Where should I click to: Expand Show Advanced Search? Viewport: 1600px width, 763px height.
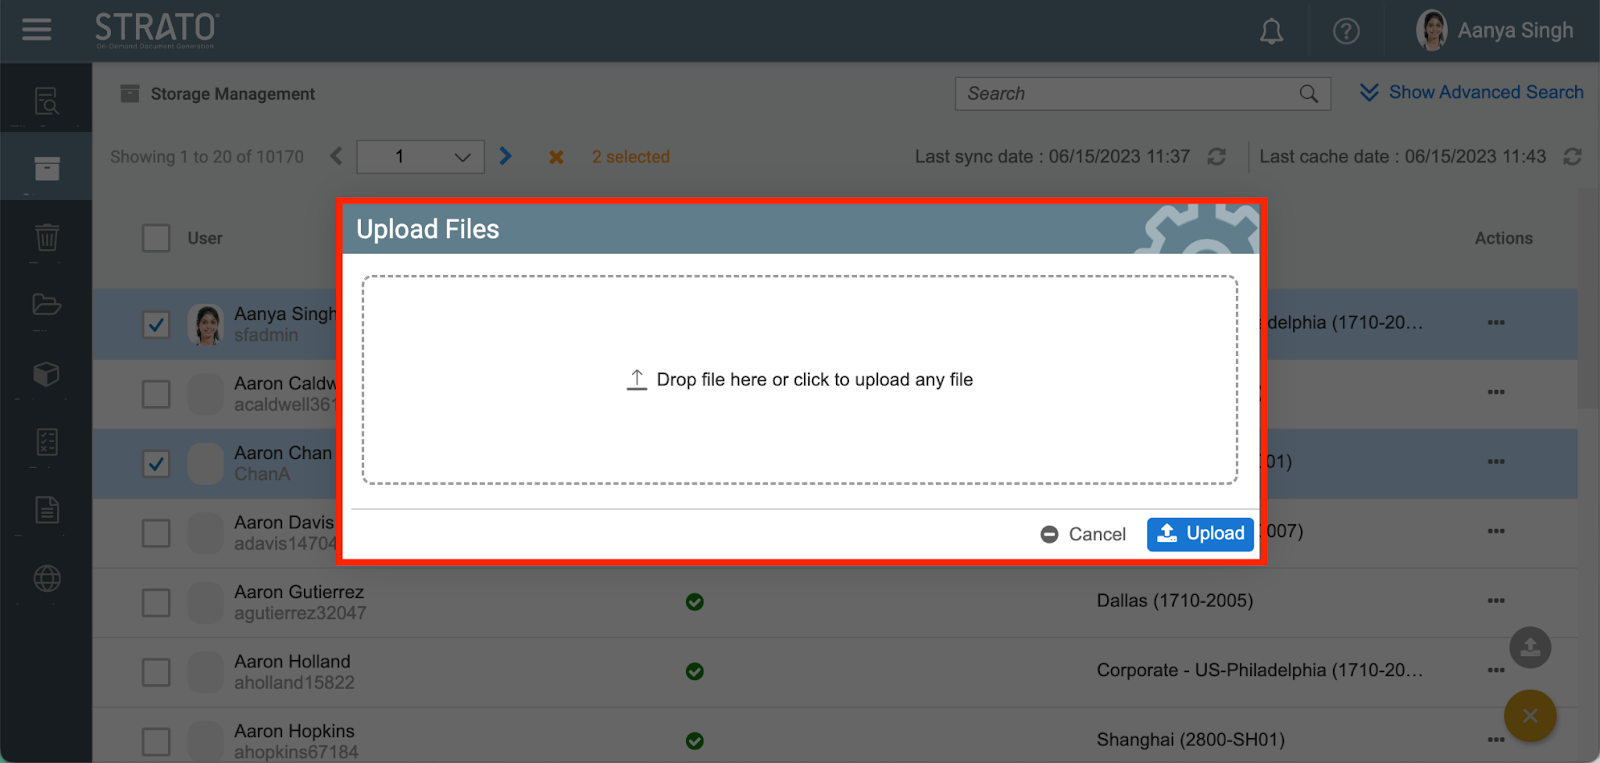[x=1471, y=93]
